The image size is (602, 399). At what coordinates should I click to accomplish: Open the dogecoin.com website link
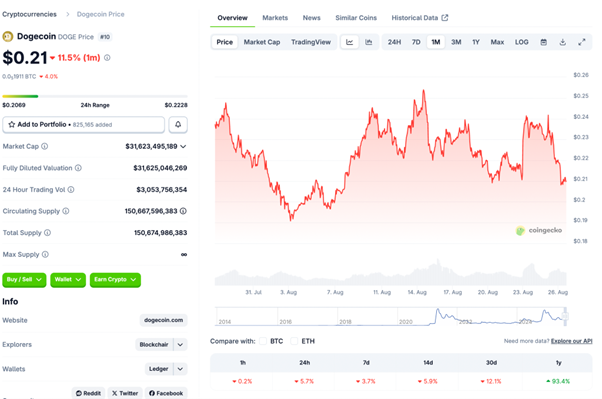tap(164, 320)
